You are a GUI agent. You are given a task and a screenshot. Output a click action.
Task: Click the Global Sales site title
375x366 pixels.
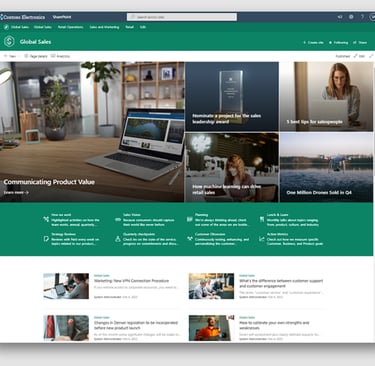(35, 42)
